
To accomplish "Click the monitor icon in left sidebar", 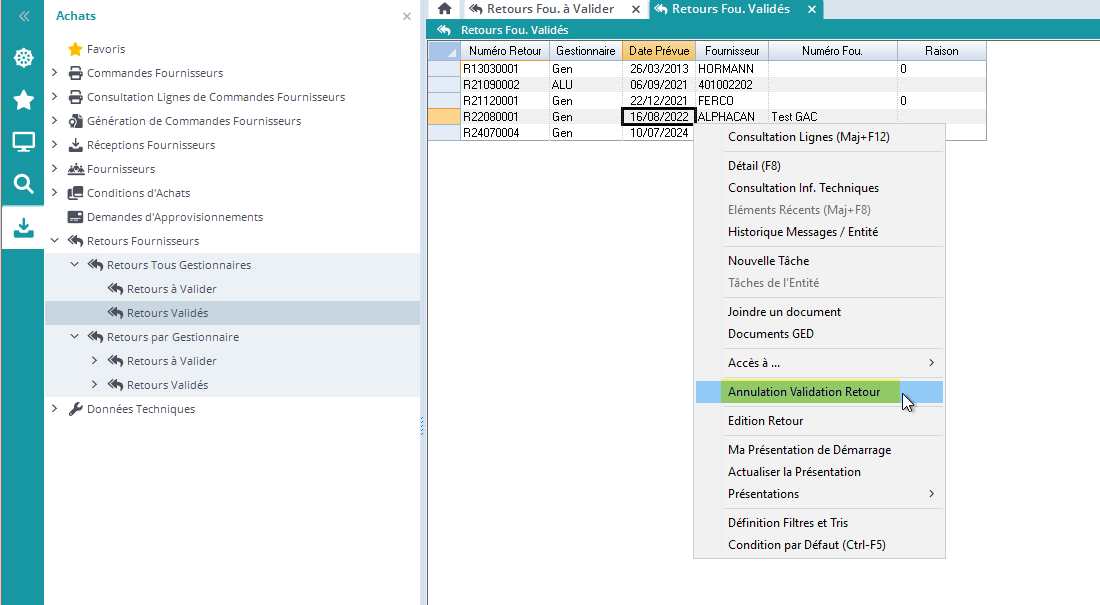I will click(23, 142).
